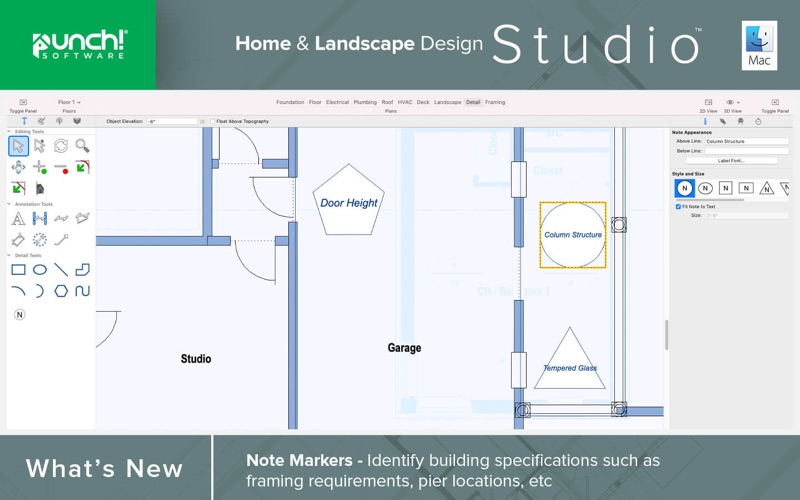
Task: Switch to the Deck plan tab
Action: [x=423, y=102]
